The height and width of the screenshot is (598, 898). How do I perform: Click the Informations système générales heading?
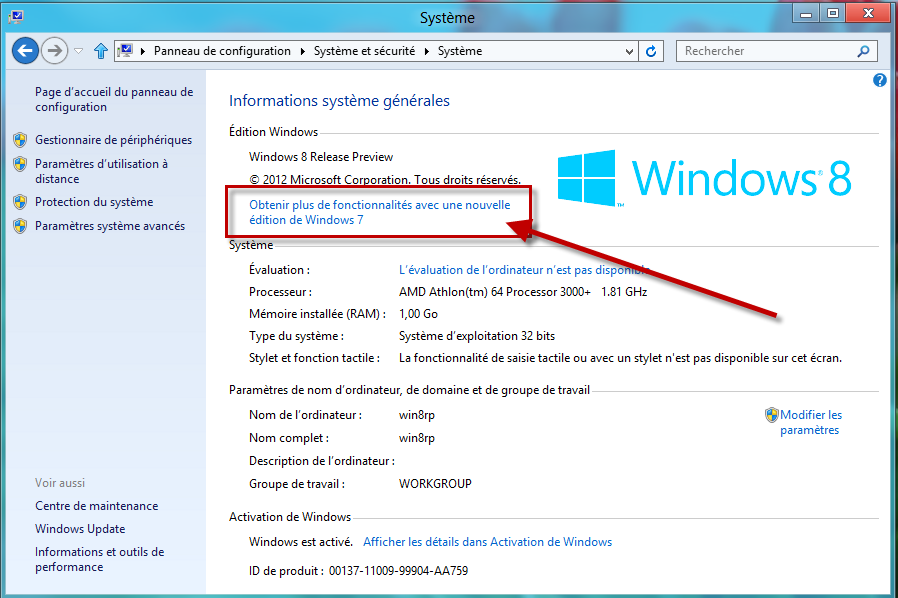point(339,101)
